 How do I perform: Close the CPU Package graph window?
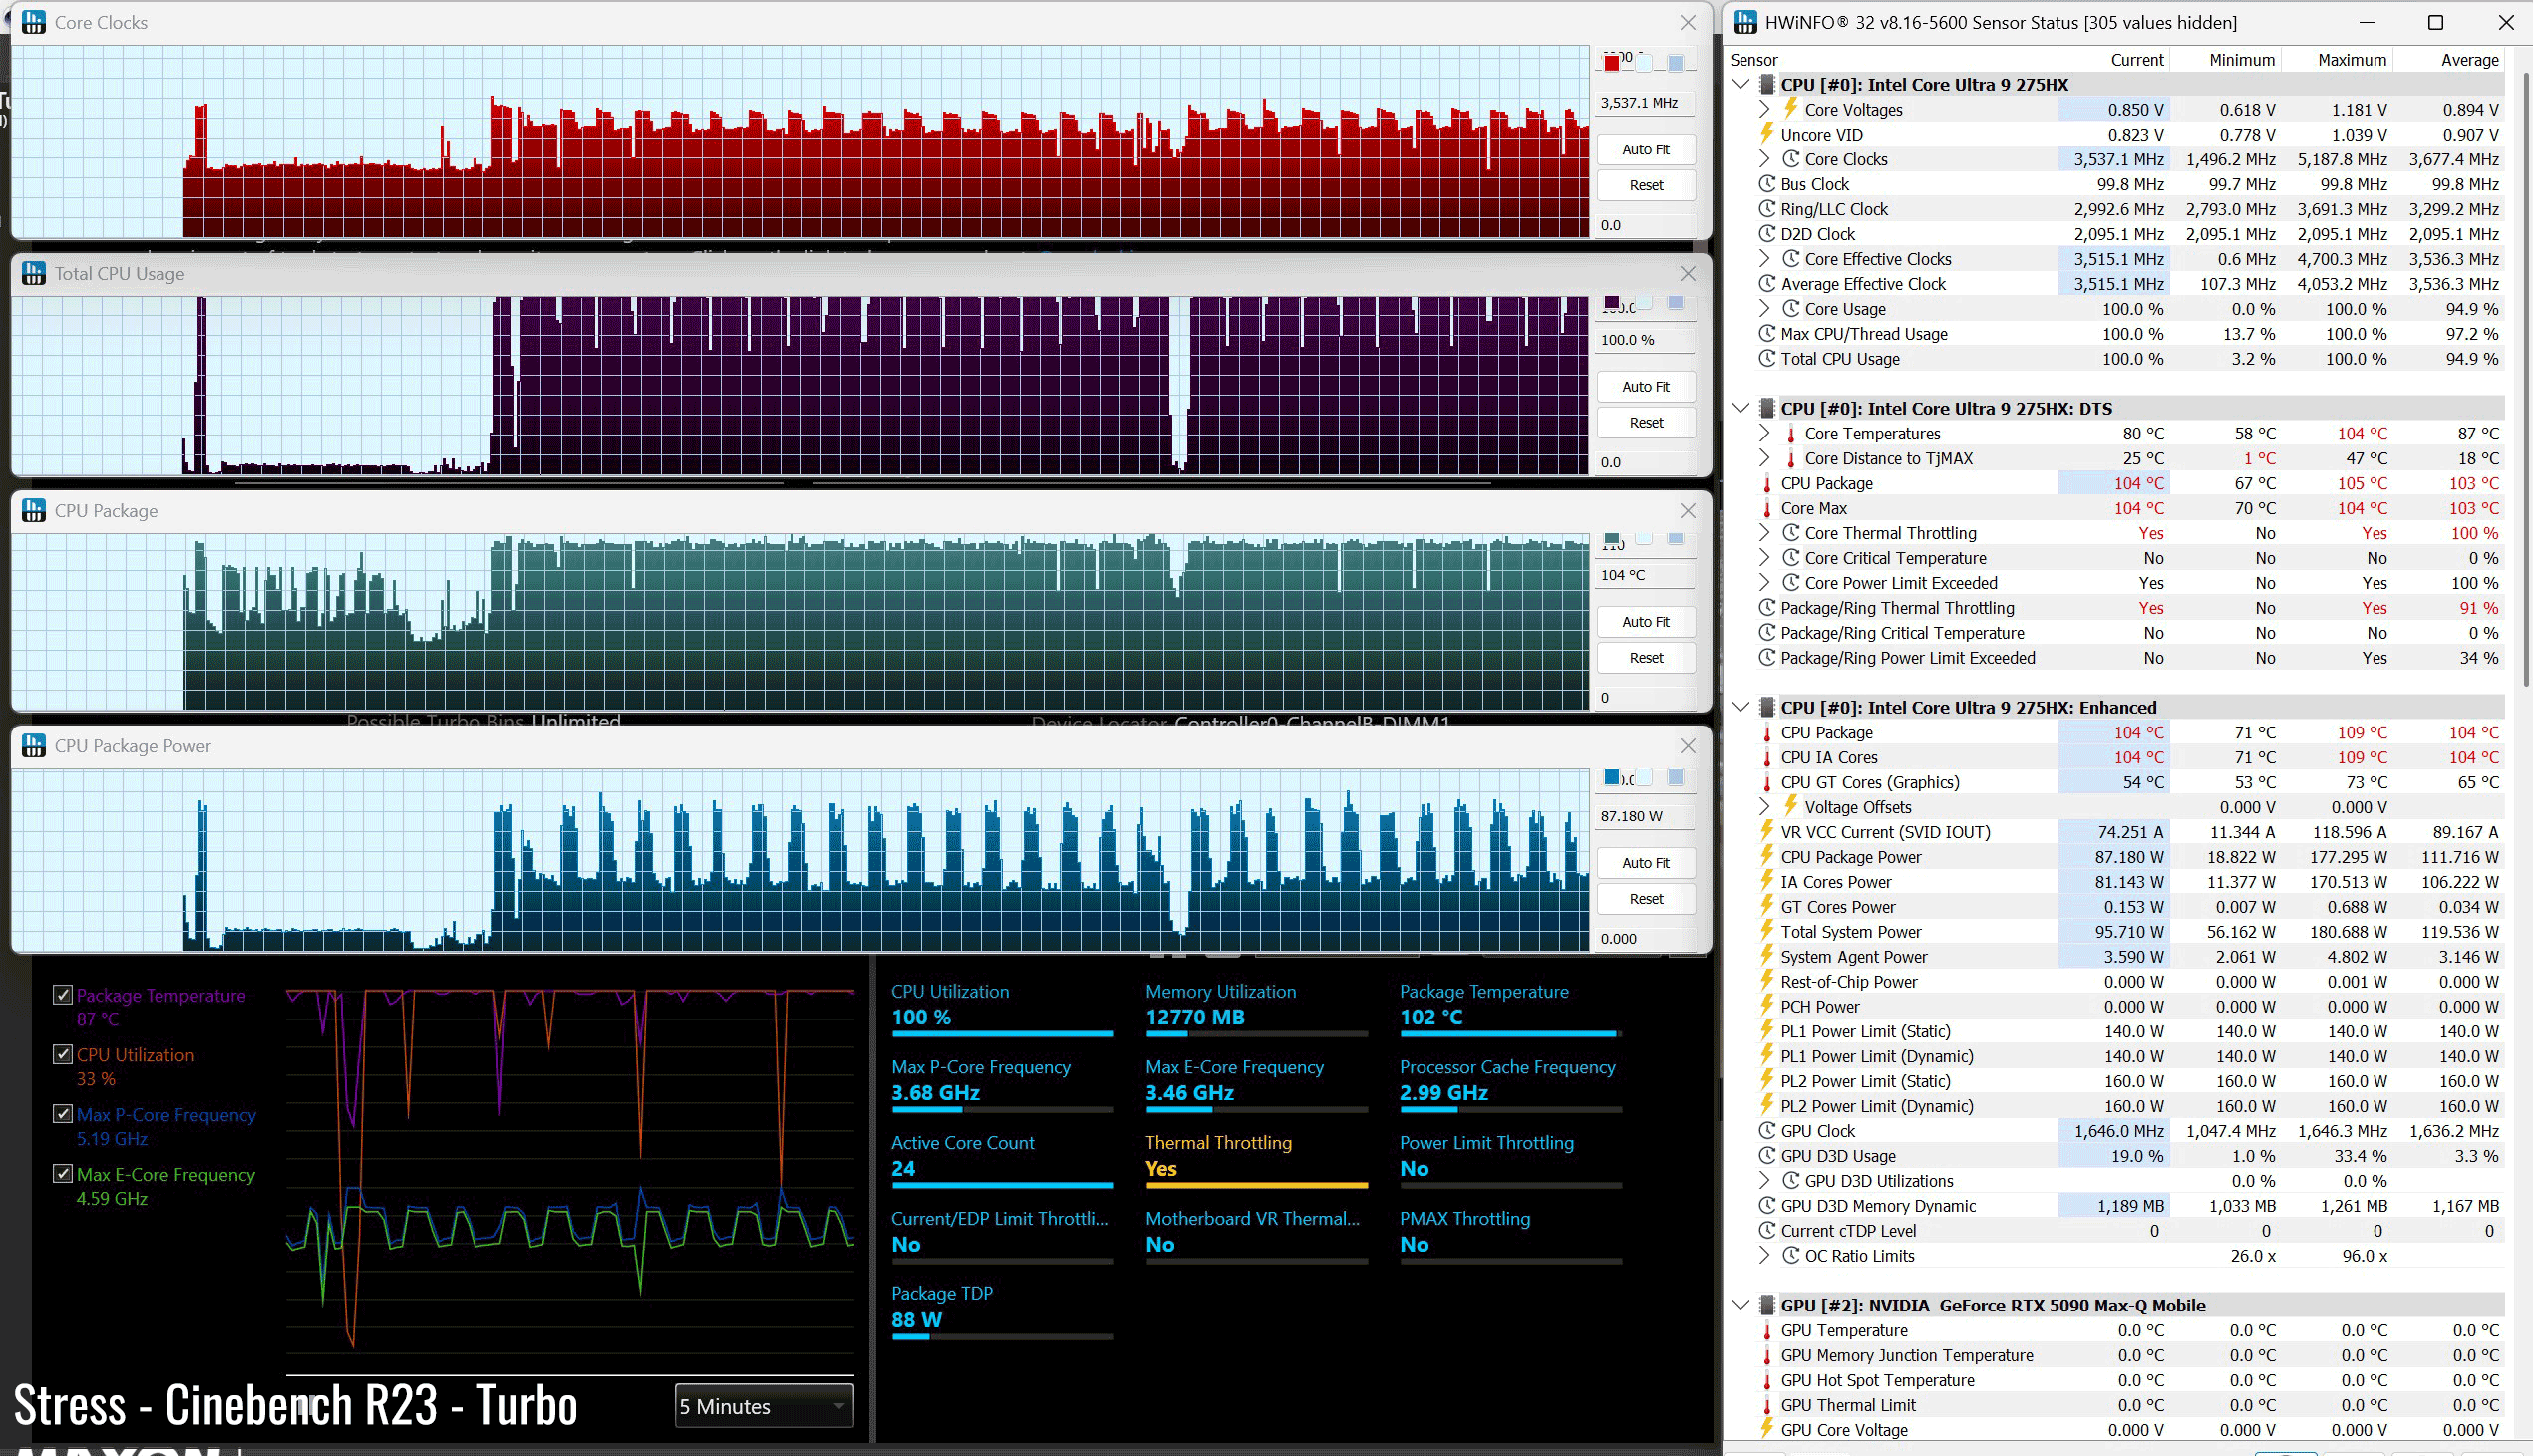[x=1688, y=510]
